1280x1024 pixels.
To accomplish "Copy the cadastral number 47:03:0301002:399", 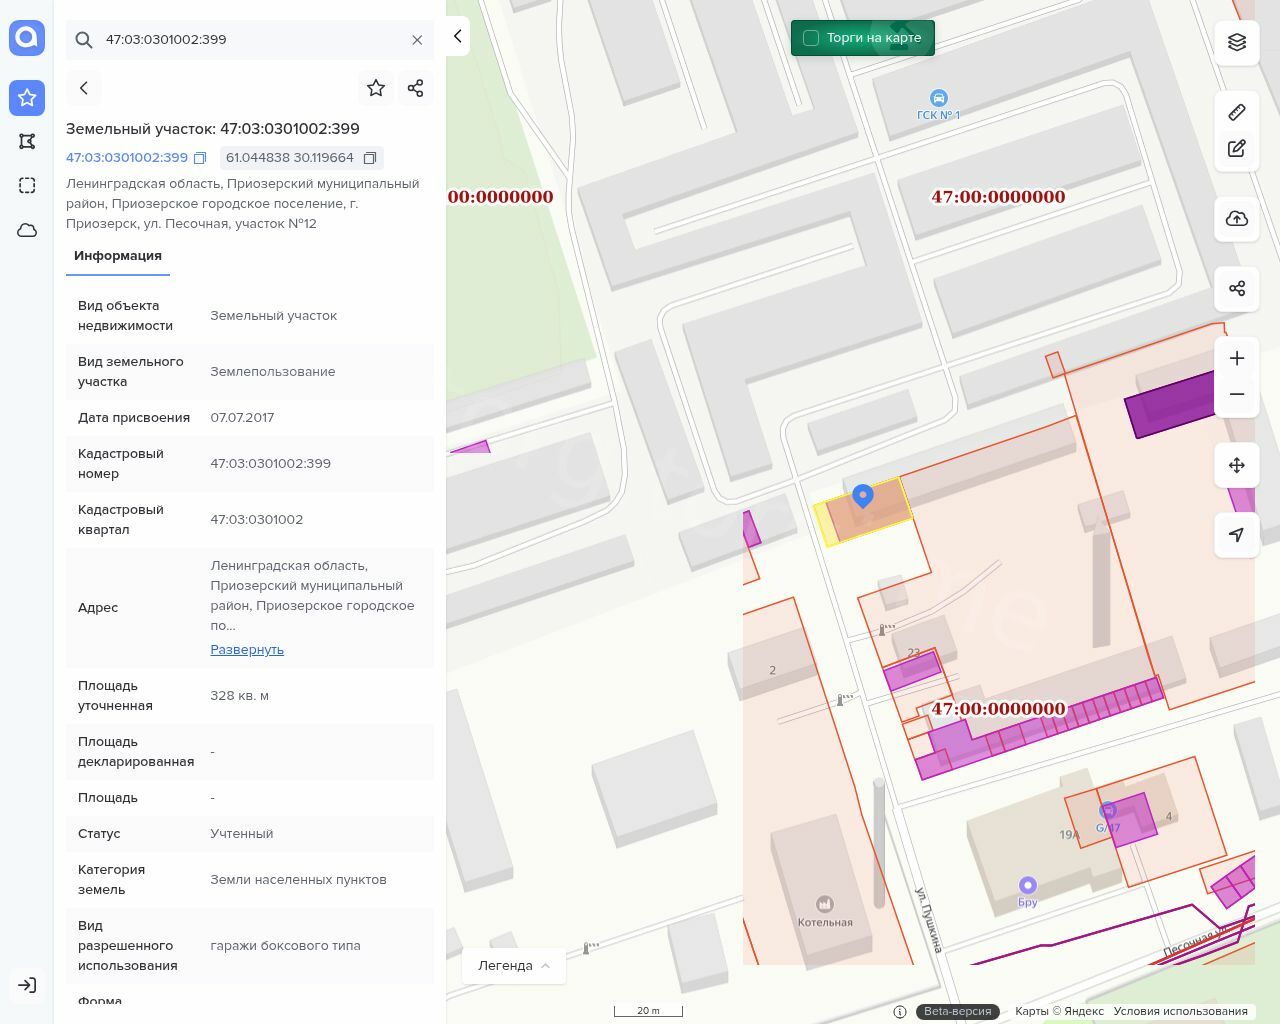I will pos(200,158).
